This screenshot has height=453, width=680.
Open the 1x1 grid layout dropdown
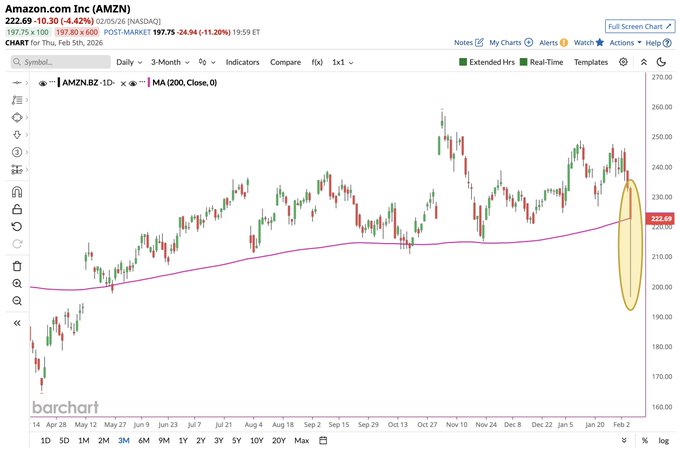[343, 62]
